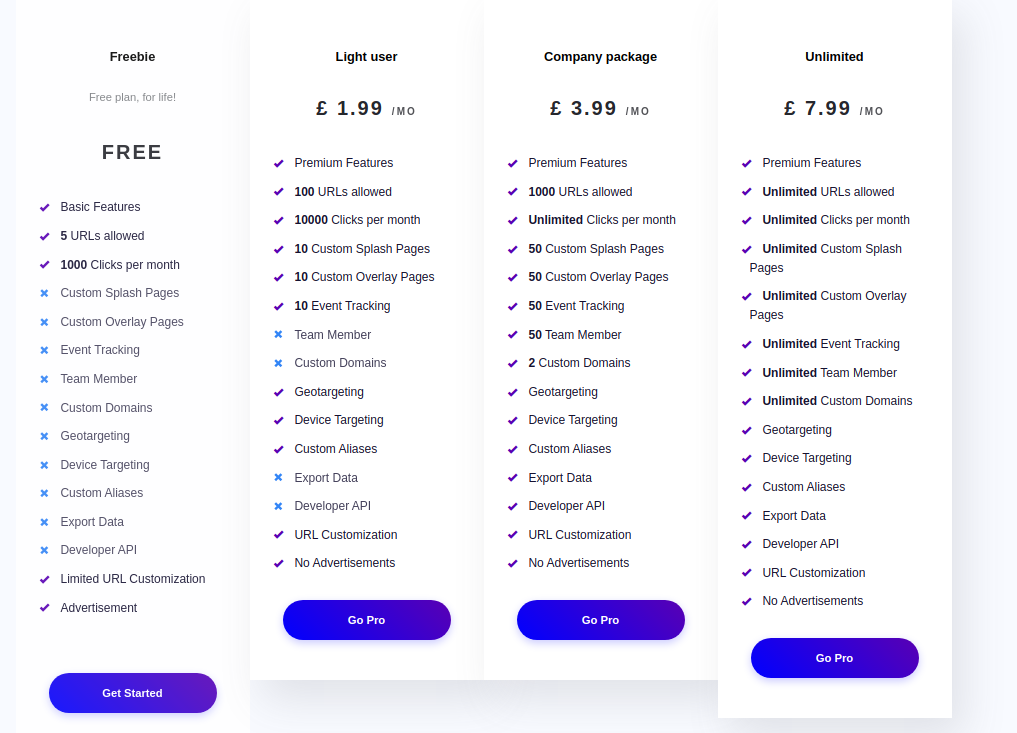
Task: Click the 'Free plan, for life!' subtitle
Action: click(132, 97)
